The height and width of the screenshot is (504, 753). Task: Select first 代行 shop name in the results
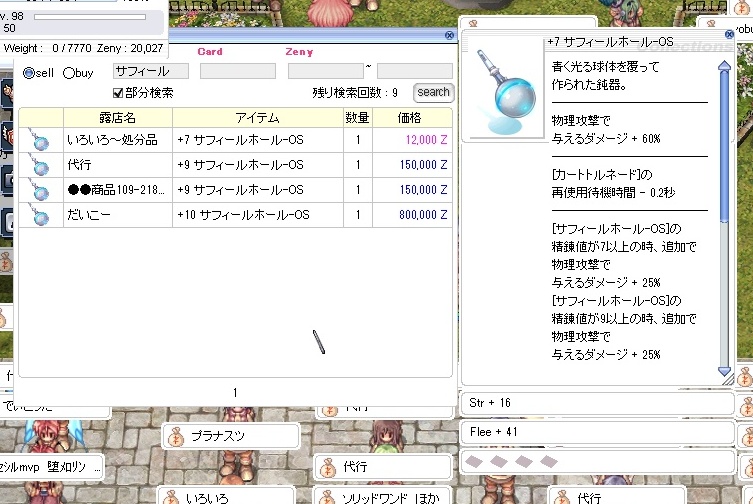(x=79, y=165)
